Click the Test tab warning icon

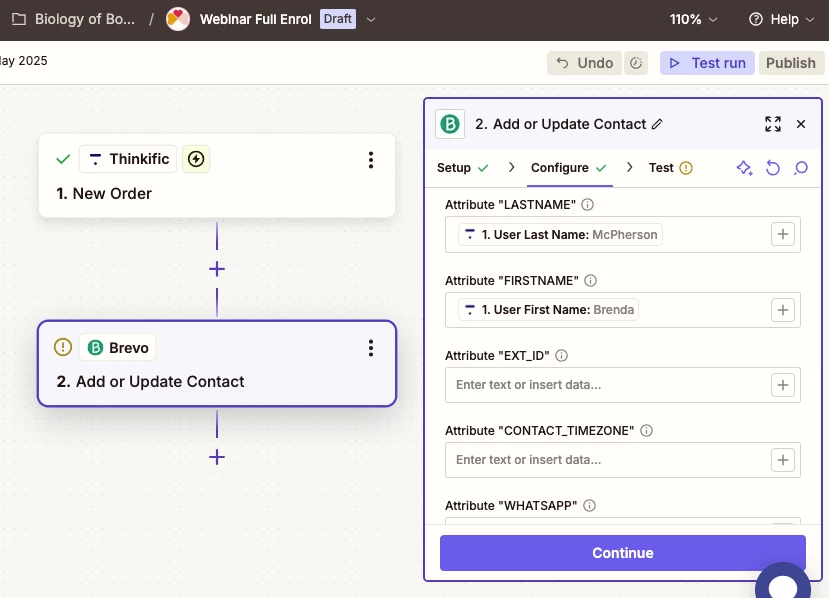pyautogui.click(x=686, y=168)
